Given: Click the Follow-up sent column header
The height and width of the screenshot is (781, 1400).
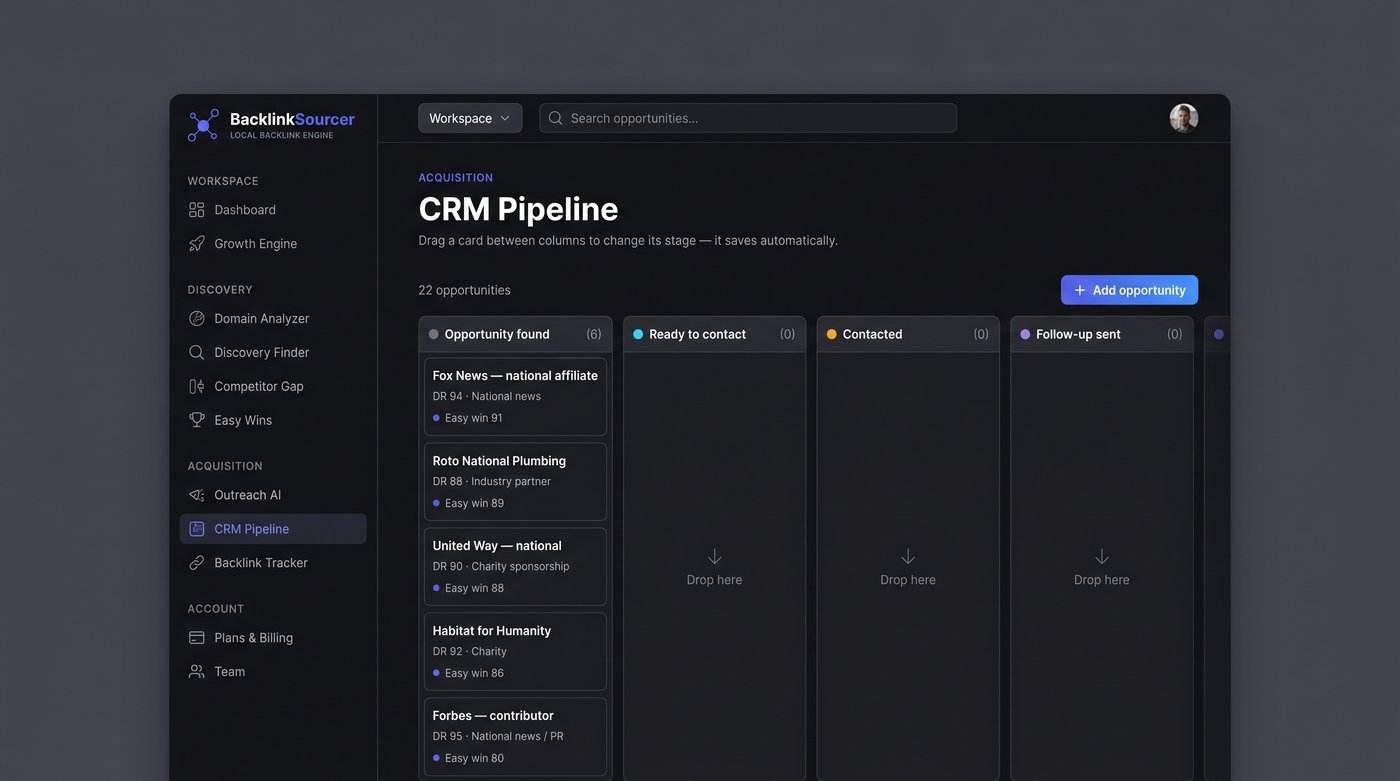Looking at the screenshot, I should 1102,335.
